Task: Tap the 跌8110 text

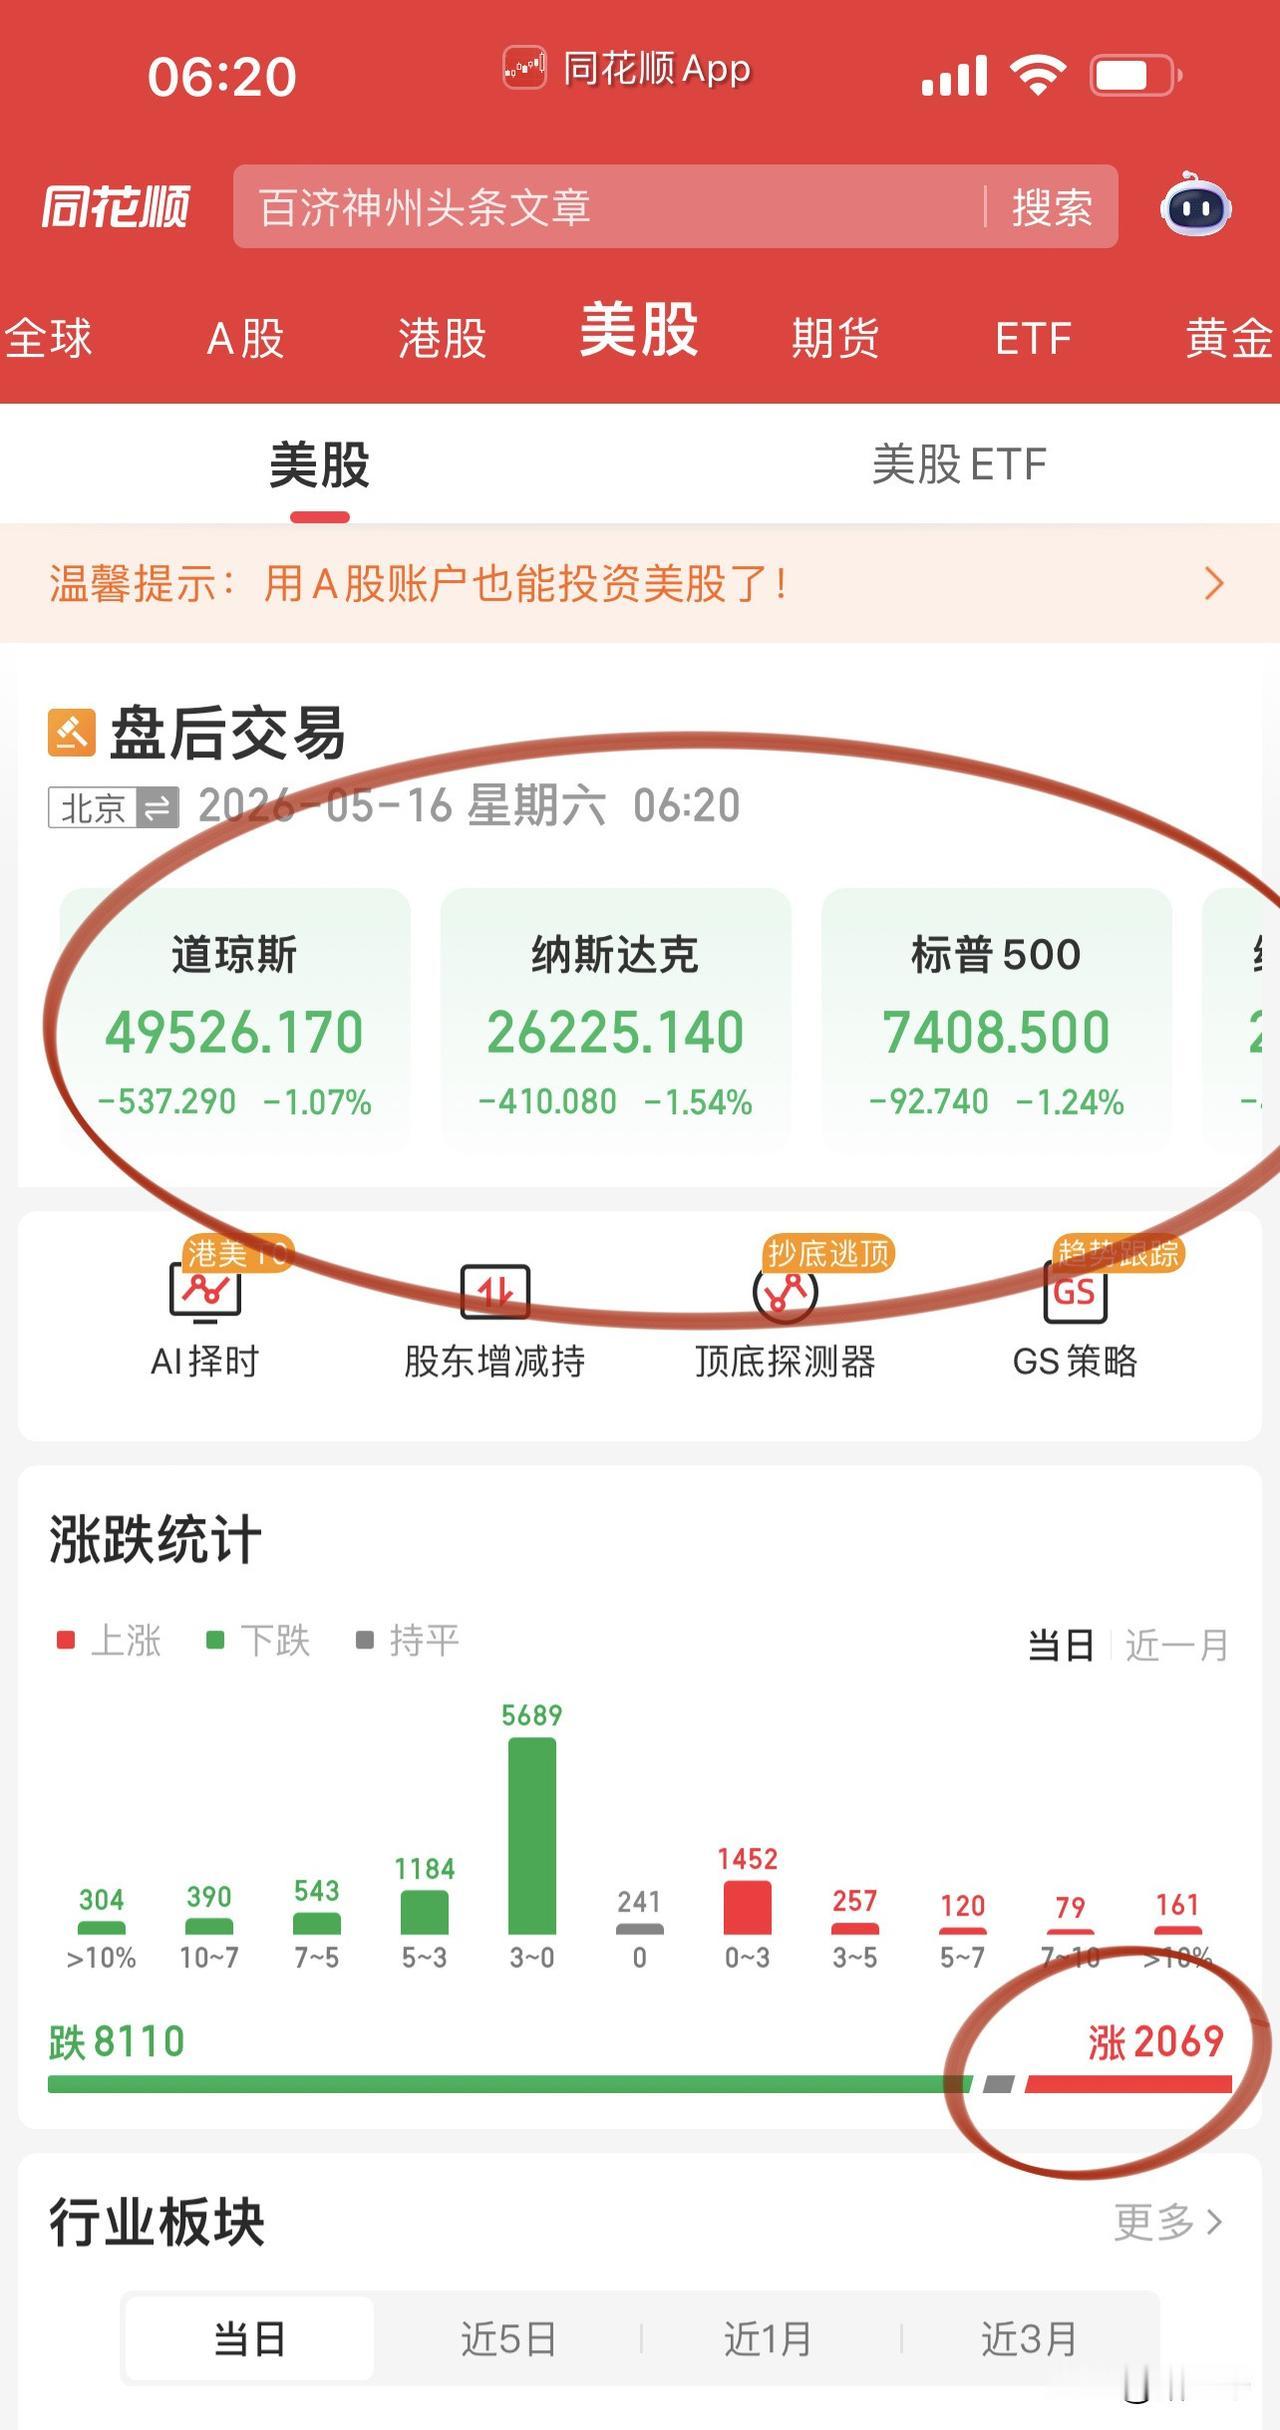Action: [x=117, y=2042]
